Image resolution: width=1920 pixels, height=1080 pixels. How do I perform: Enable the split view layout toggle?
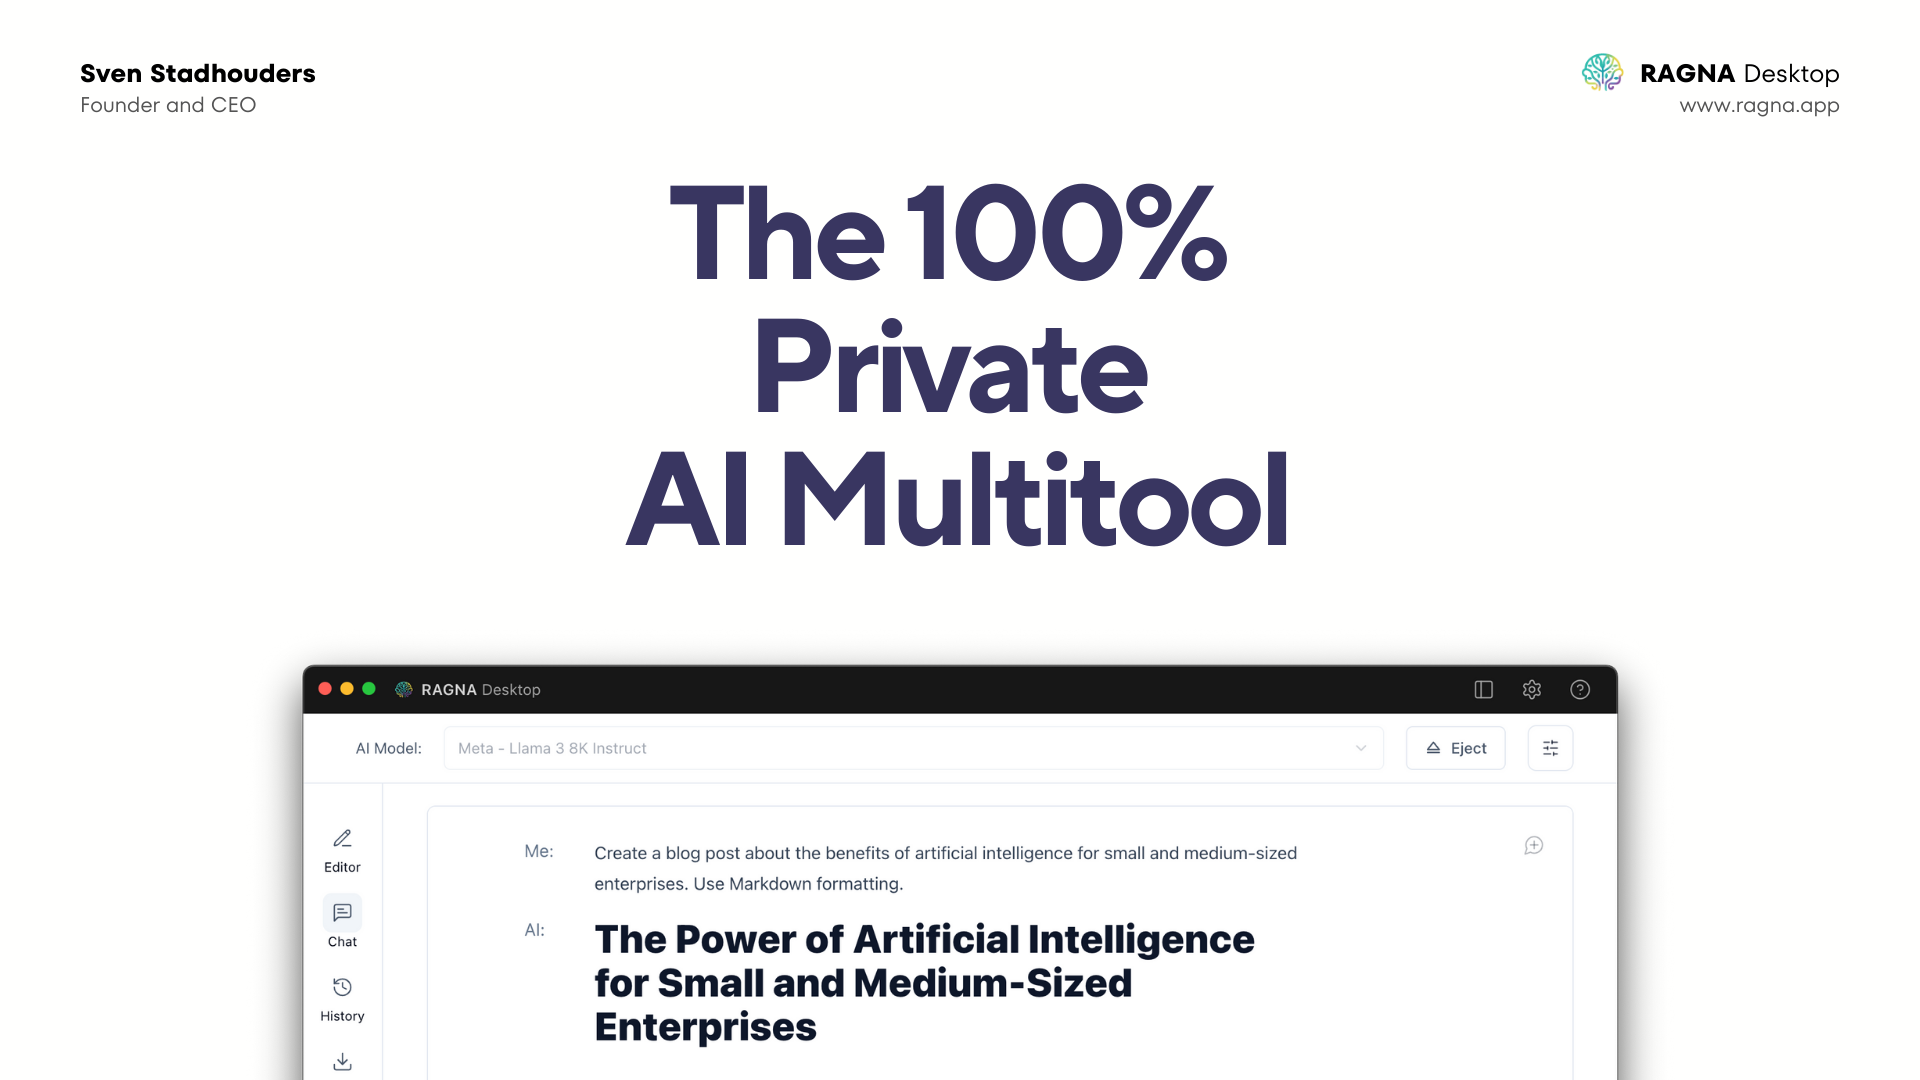pos(1484,688)
